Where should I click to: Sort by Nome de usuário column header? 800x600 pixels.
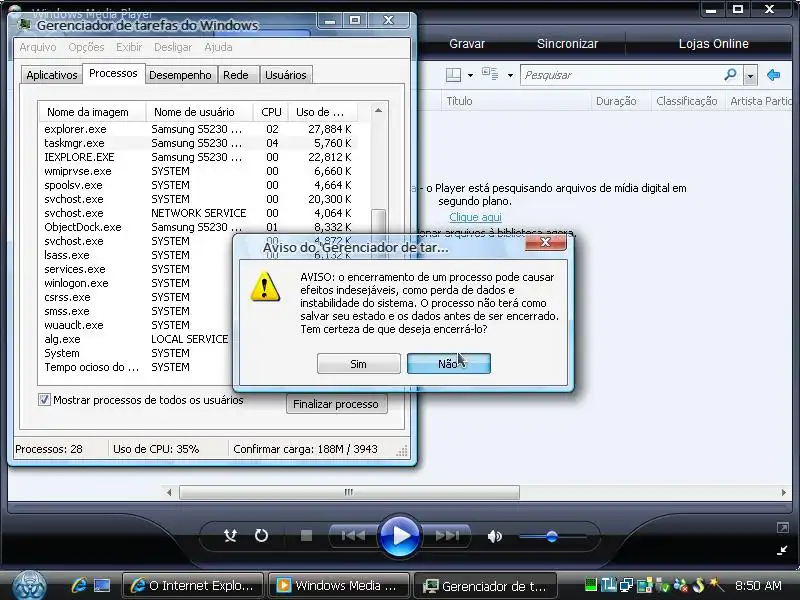tap(199, 112)
